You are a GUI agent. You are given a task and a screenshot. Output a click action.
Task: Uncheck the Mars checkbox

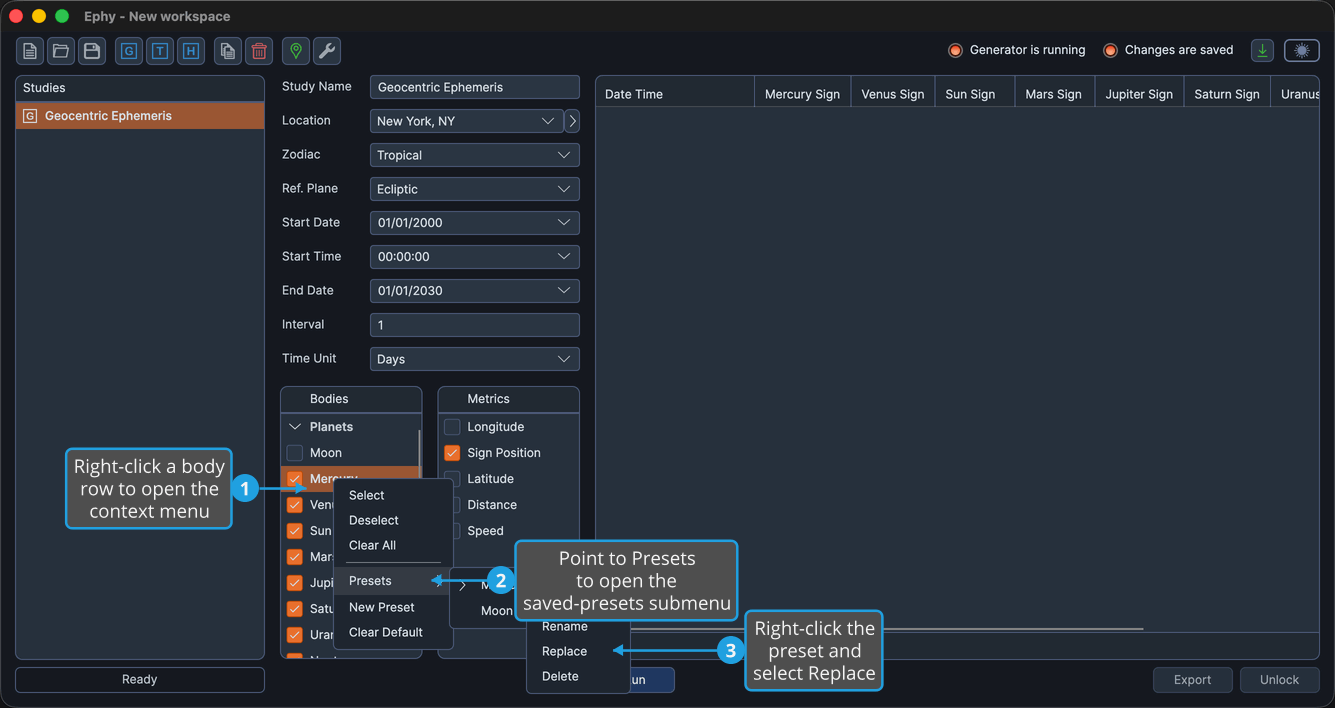[295, 557]
